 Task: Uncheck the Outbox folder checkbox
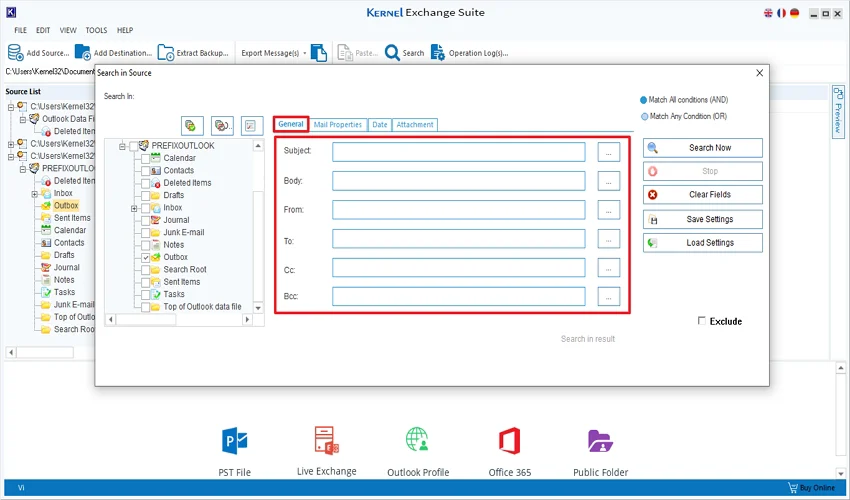tap(145, 258)
